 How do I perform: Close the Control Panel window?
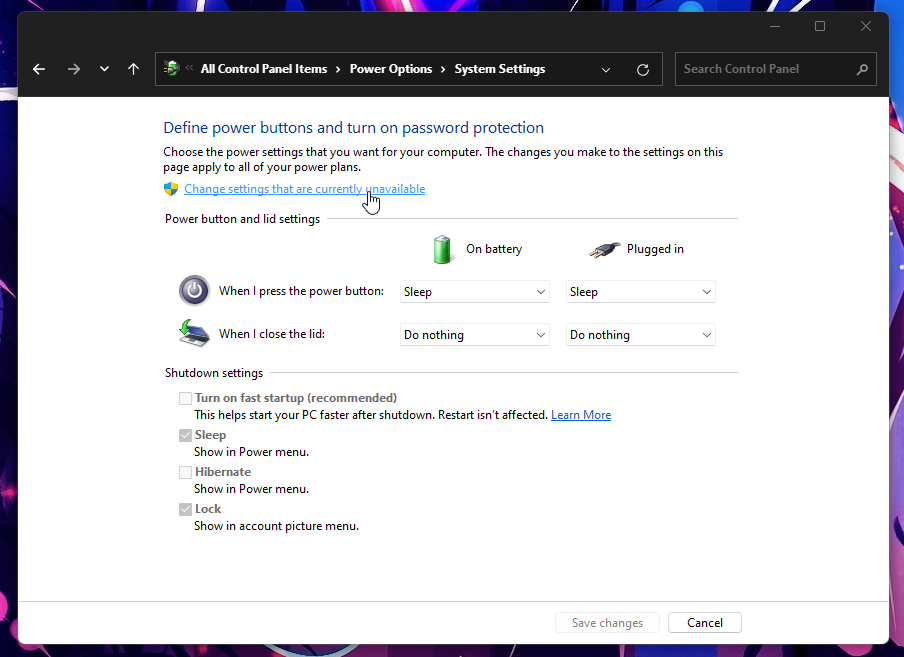[x=865, y=27]
